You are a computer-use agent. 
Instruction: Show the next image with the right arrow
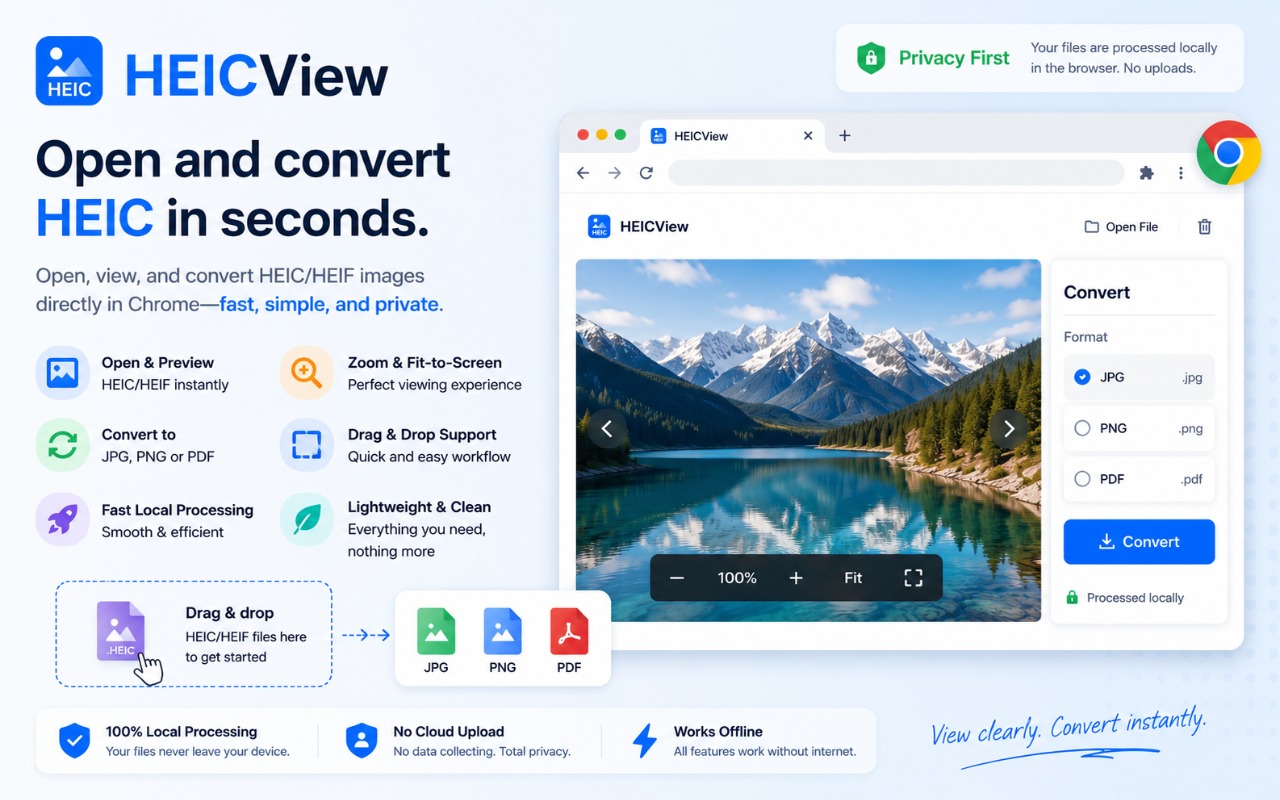click(x=1009, y=429)
